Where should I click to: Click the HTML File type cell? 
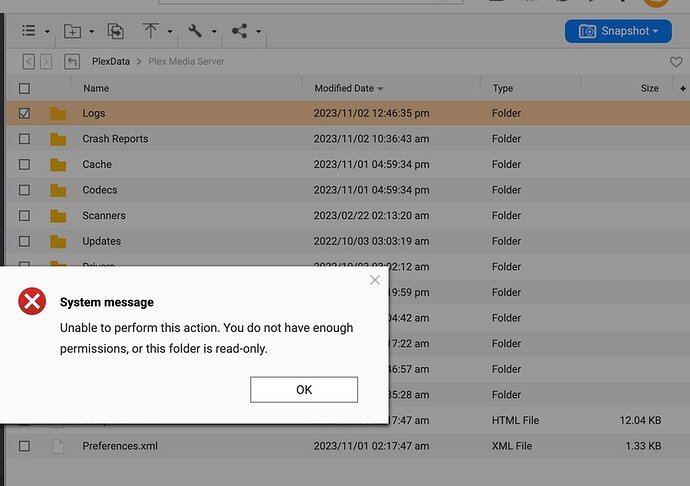(515, 420)
